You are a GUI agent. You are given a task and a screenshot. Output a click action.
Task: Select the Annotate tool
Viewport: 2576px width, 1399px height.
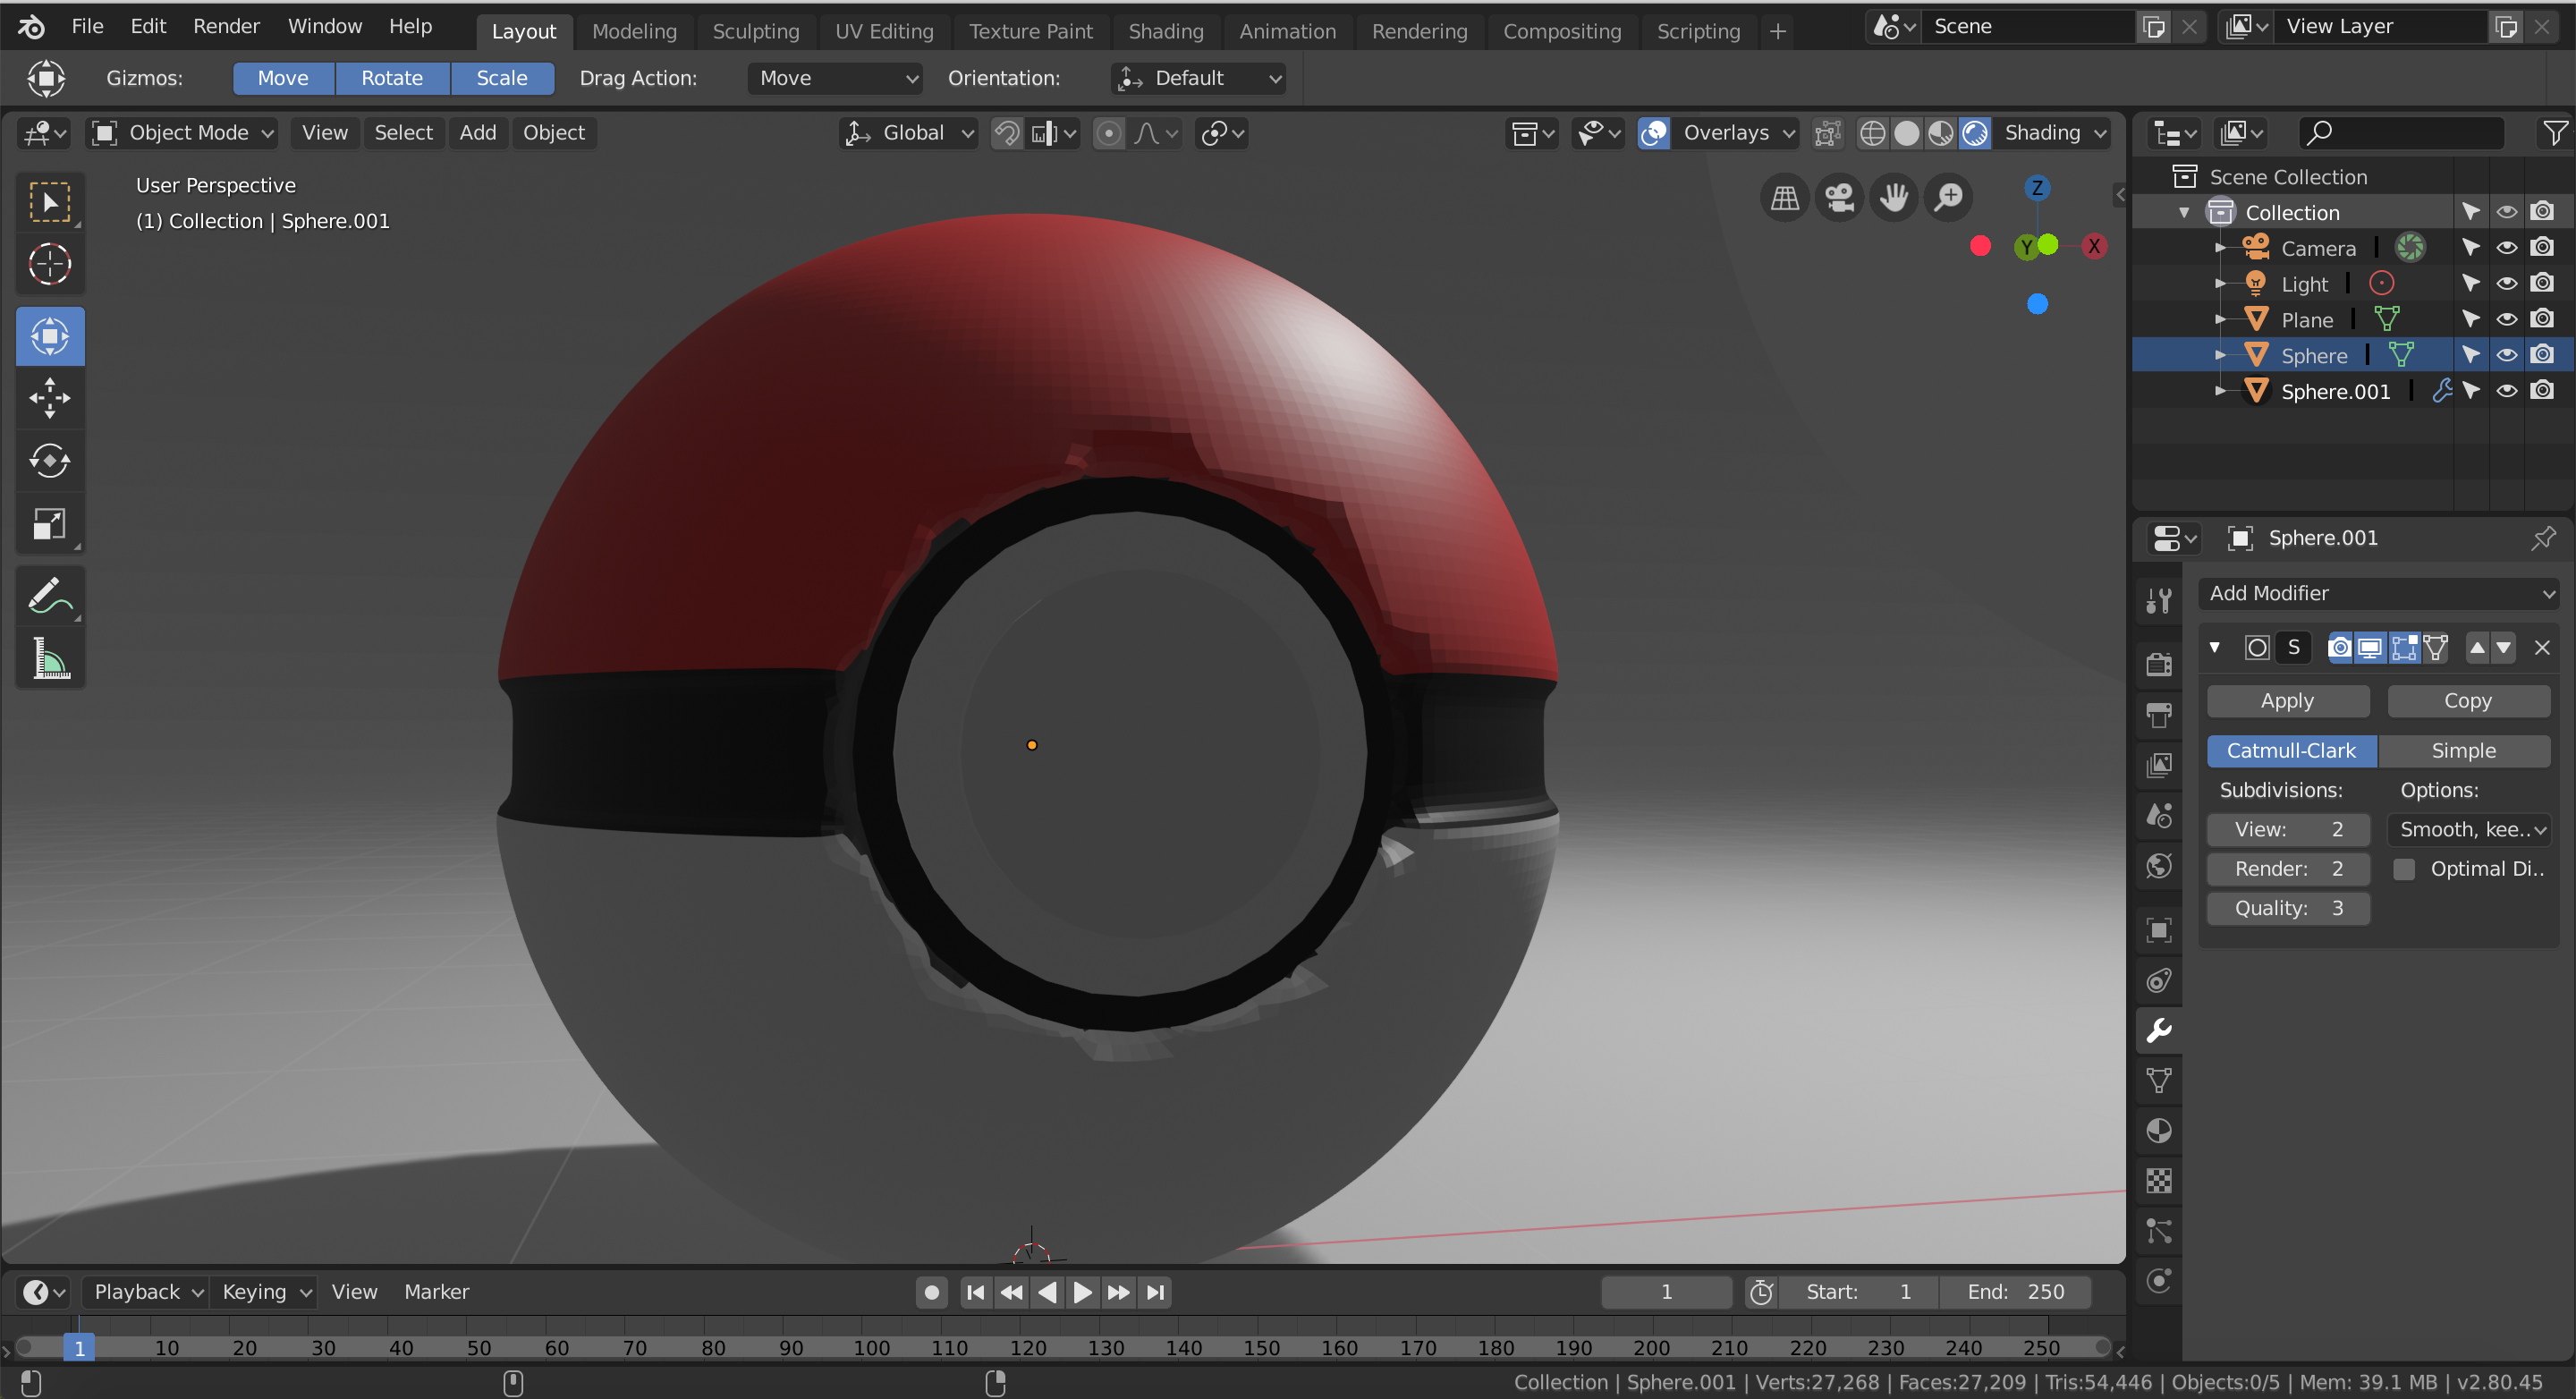[49, 596]
